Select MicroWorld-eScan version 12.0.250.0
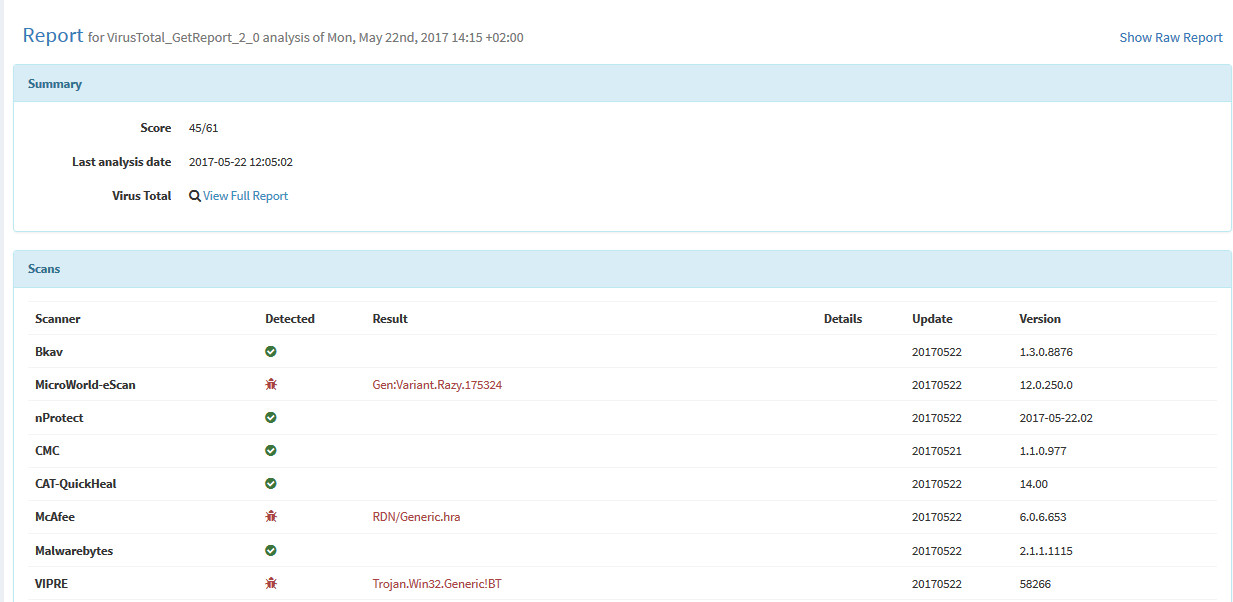Screen dimensions: 1233x602 coord(1046,385)
